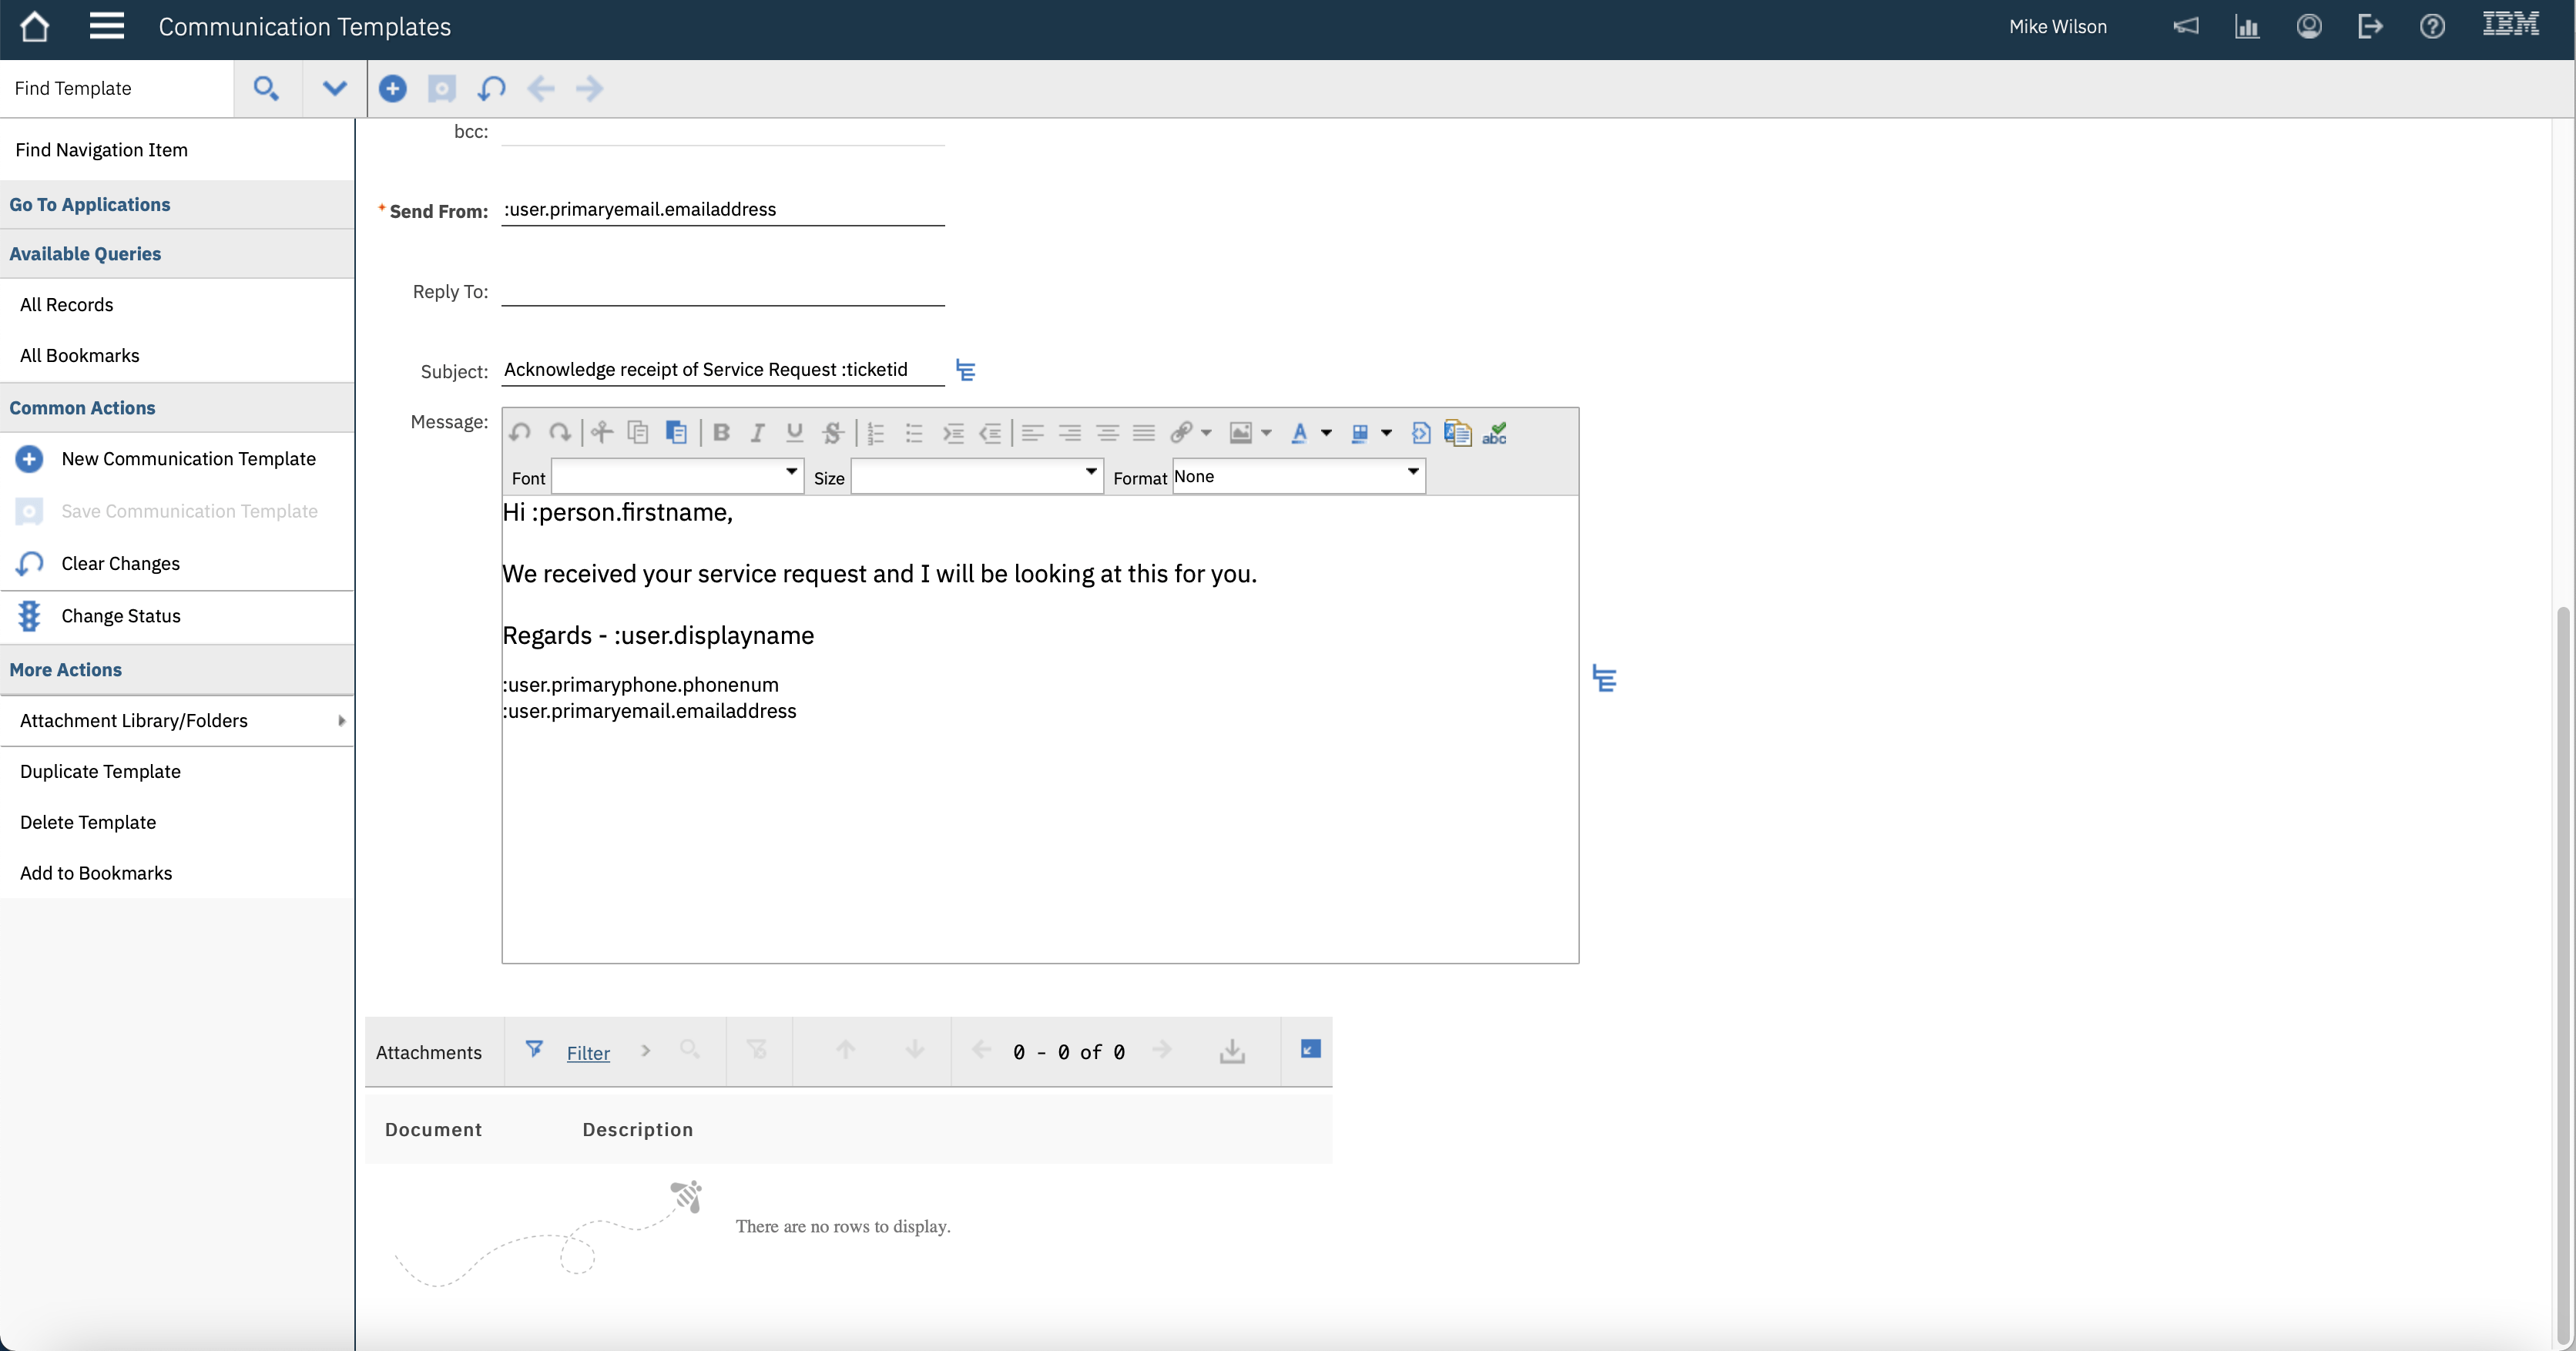2576x1351 pixels.
Task: Open the bulletin board megaphone icon
Action: [x=2185, y=27]
